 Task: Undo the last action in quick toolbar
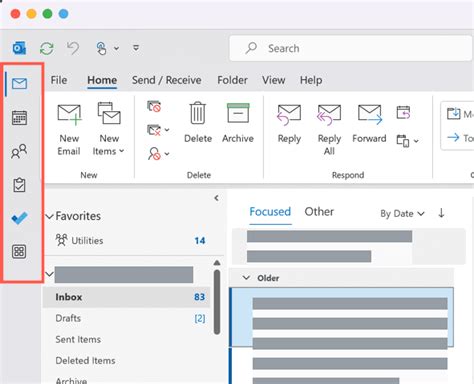point(73,49)
